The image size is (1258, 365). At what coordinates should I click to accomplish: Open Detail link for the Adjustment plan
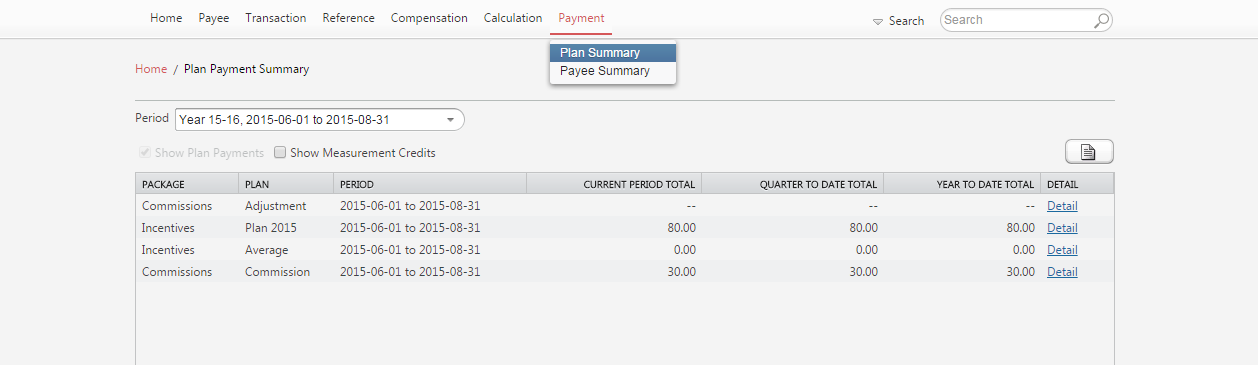1062,206
